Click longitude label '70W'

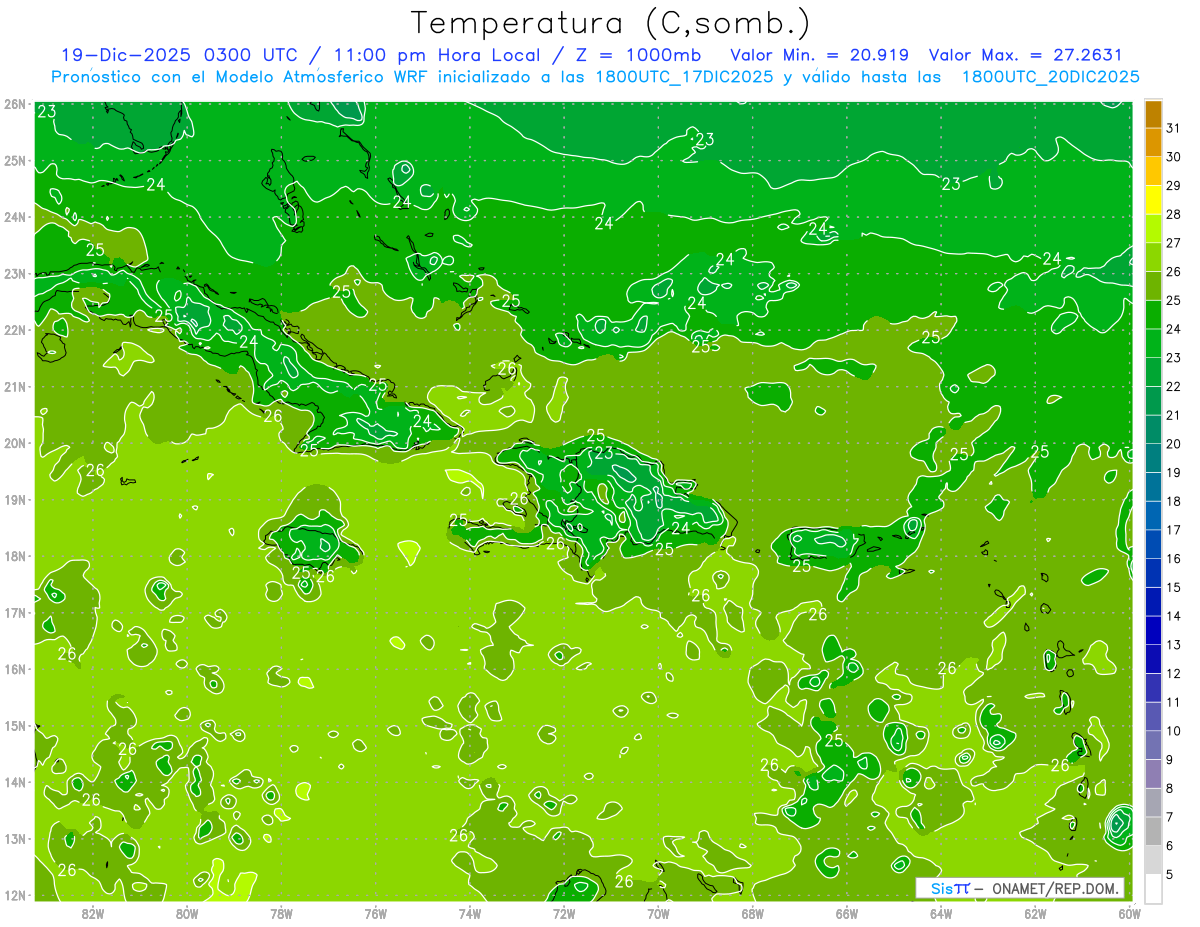click(658, 913)
